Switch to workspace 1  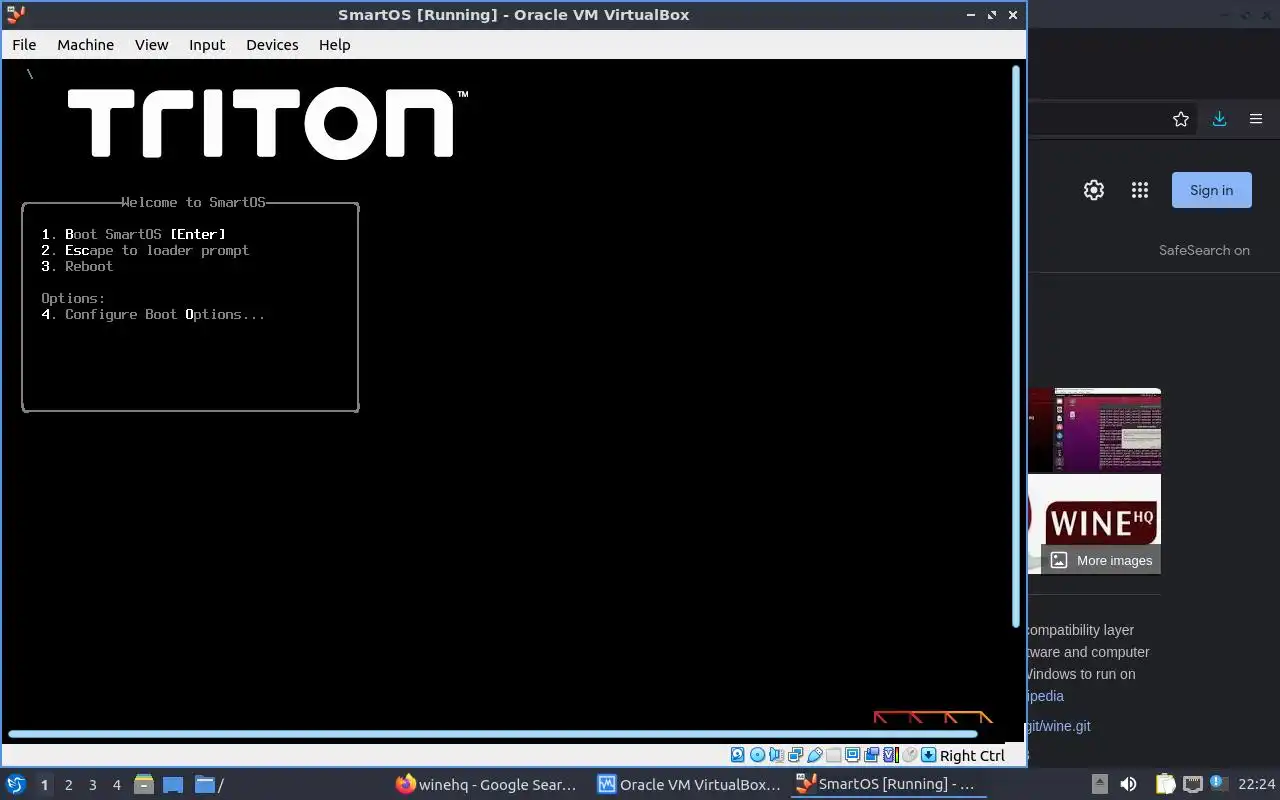click(44, 785)
